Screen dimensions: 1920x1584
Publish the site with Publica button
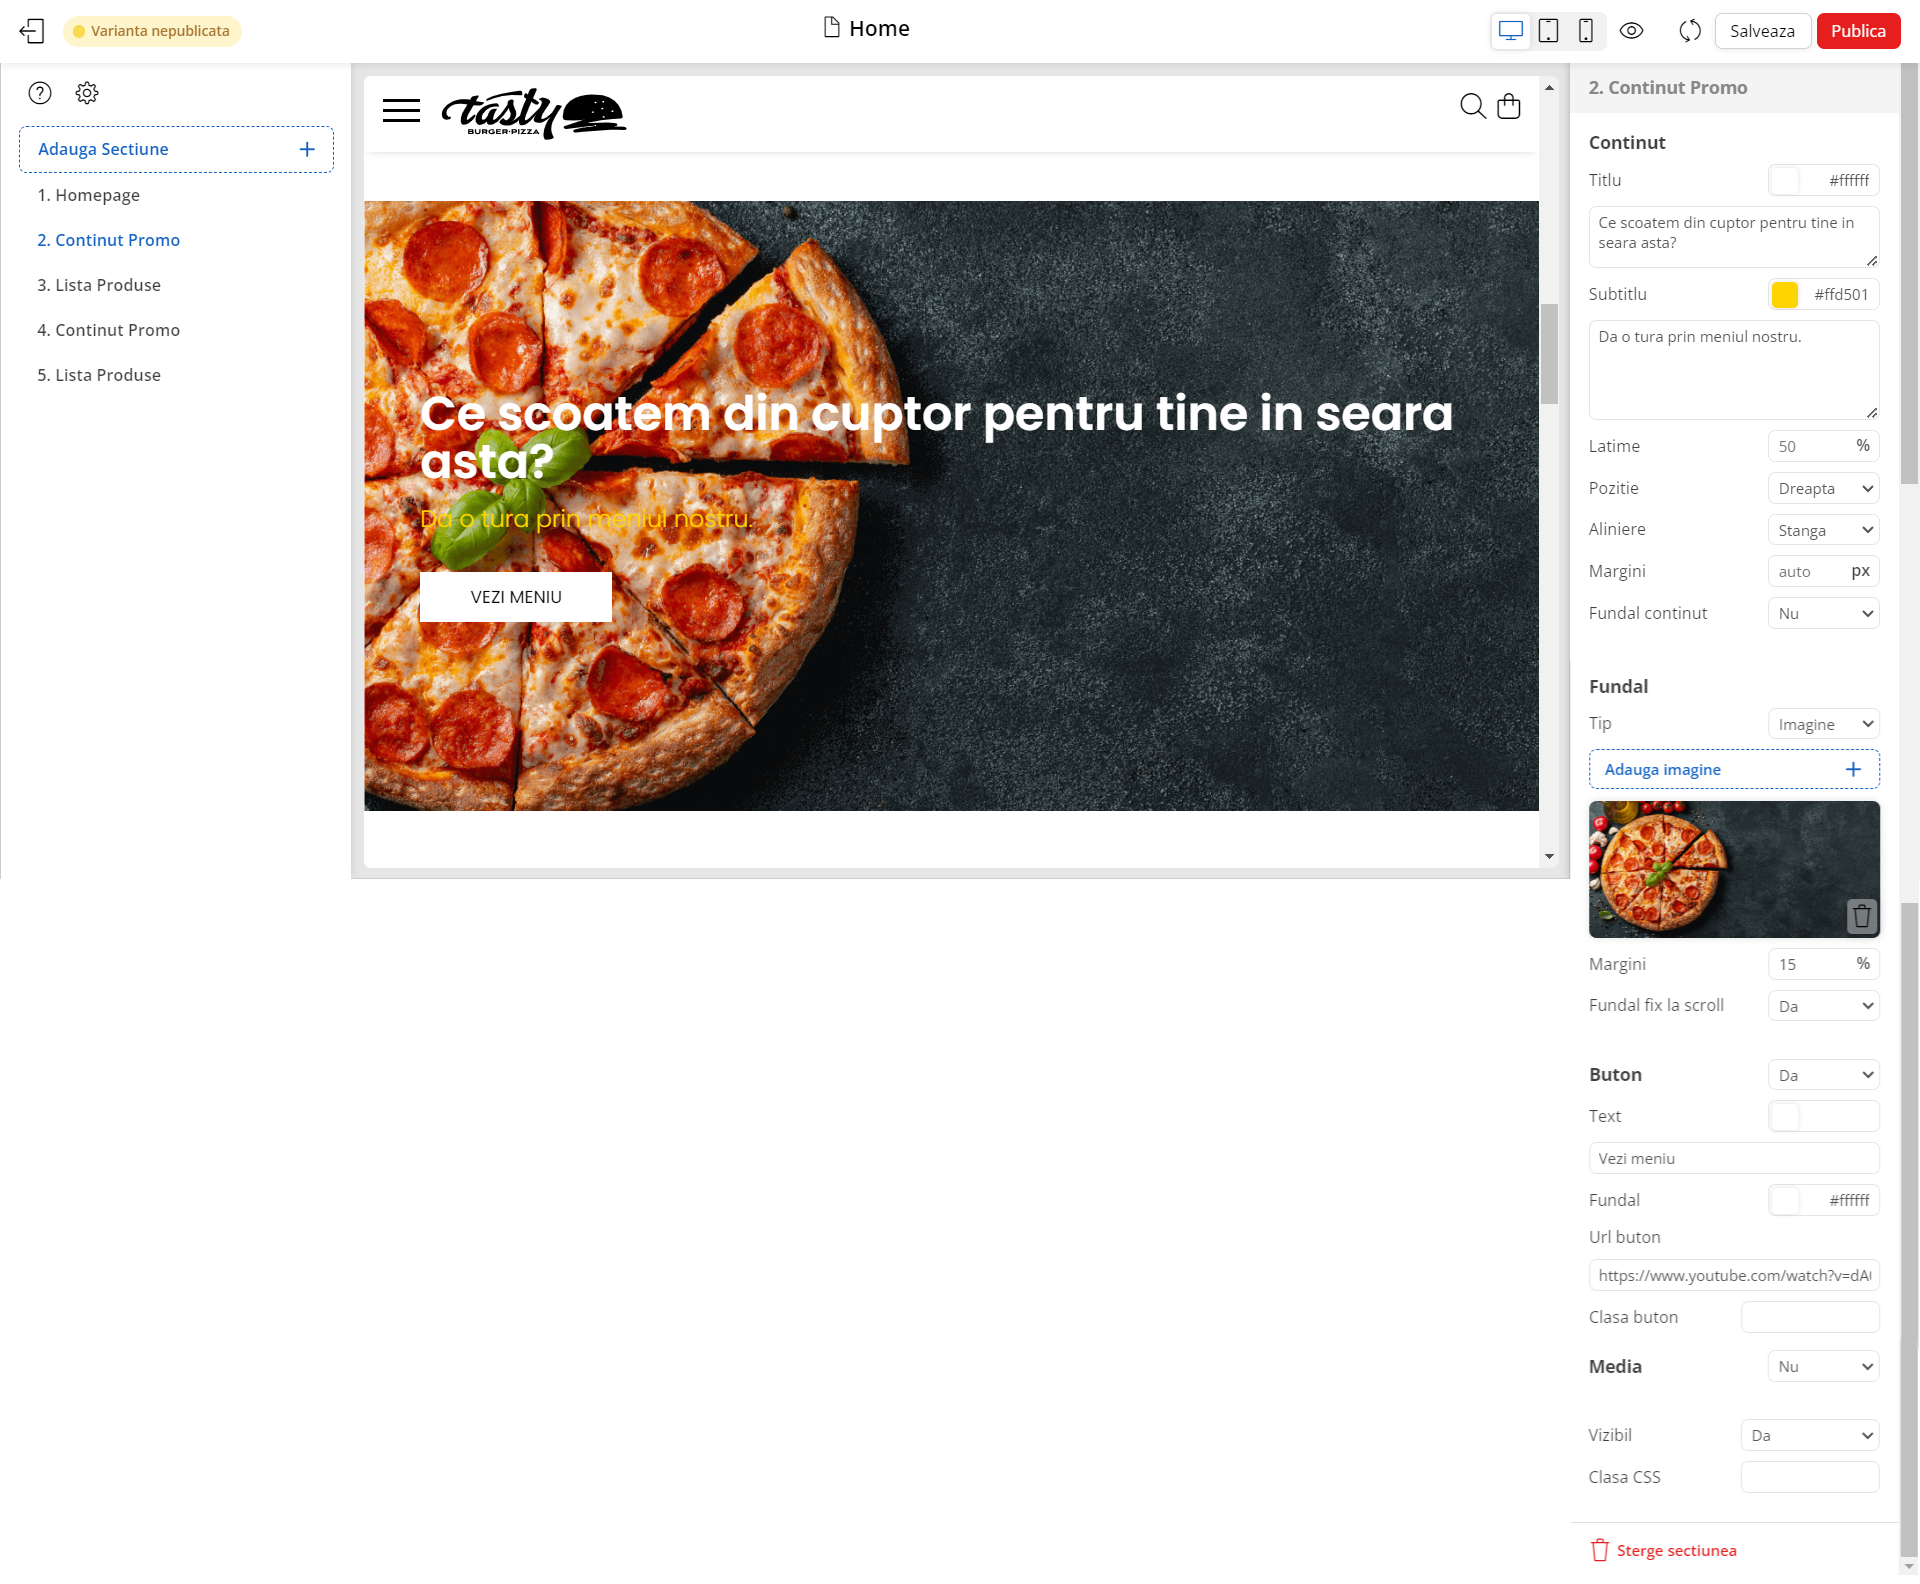point(1857,30)
